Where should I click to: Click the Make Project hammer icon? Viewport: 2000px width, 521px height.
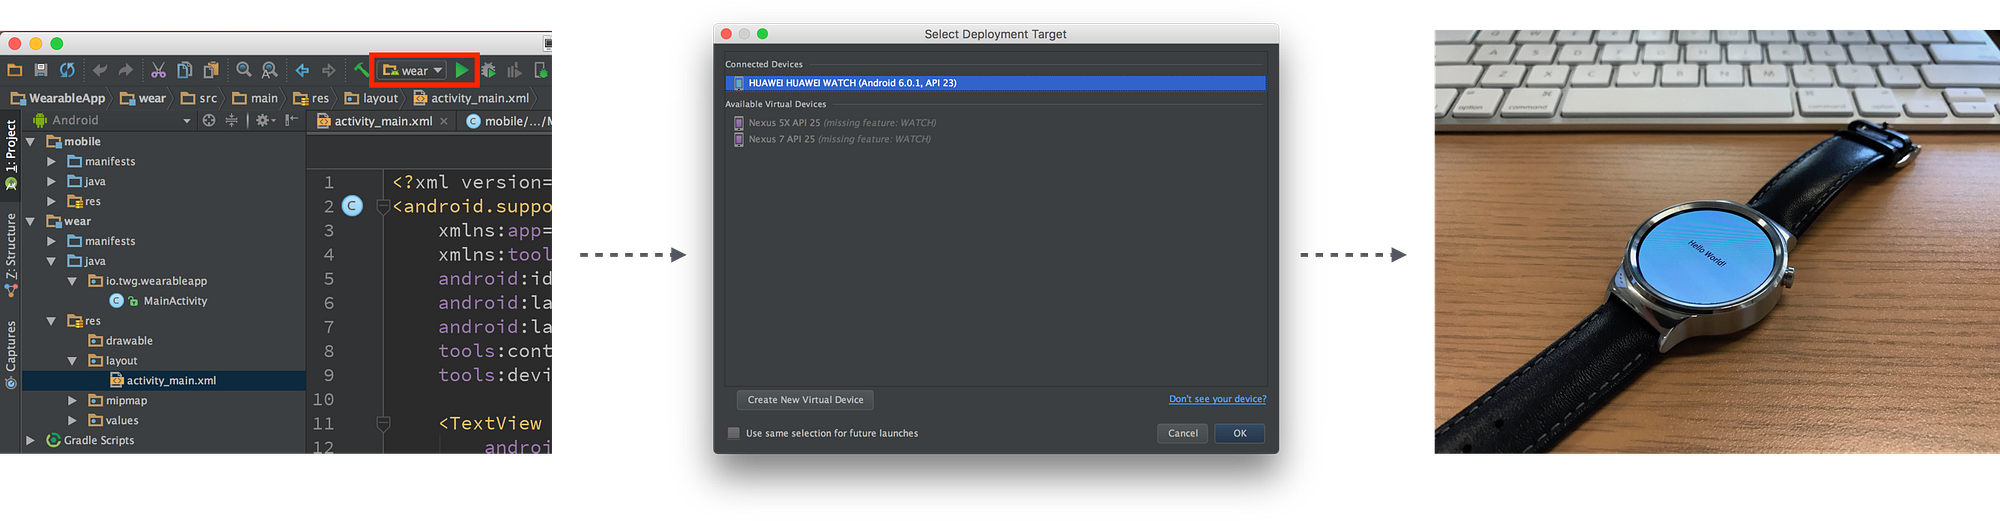pos(361,70)
